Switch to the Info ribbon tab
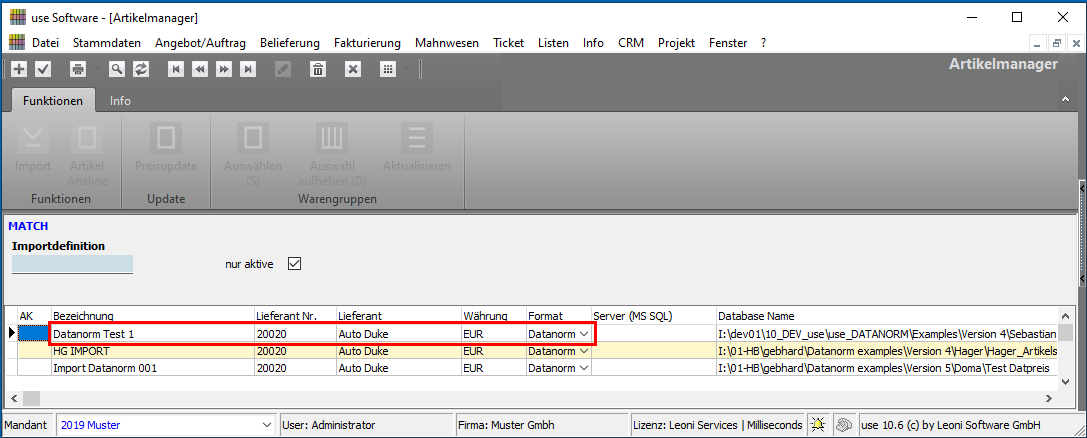This screenshot has height=438, width=1087. tap(120, 100)
